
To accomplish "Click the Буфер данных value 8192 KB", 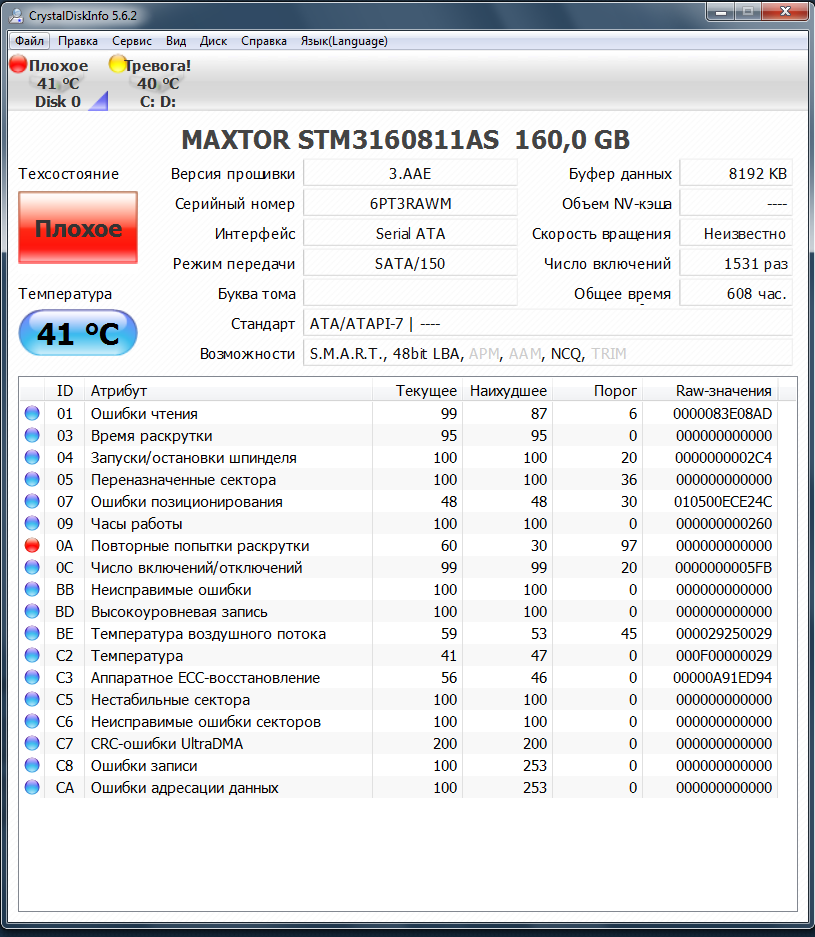I will pyautogui.click(x=736, y=173).
